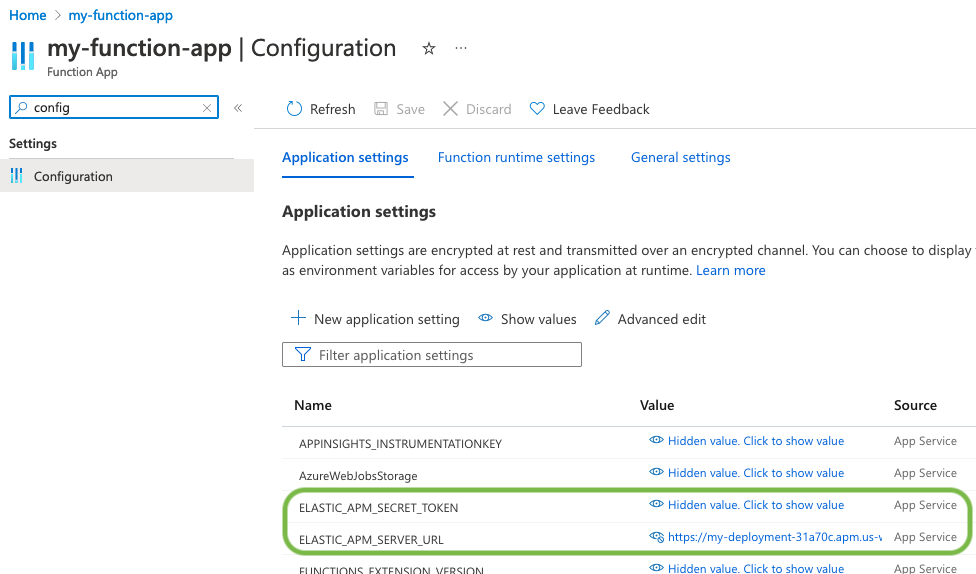The width and height of the screenshot is (976, 574).
Task: Open the General settings tab
Action: click(680, 157)
